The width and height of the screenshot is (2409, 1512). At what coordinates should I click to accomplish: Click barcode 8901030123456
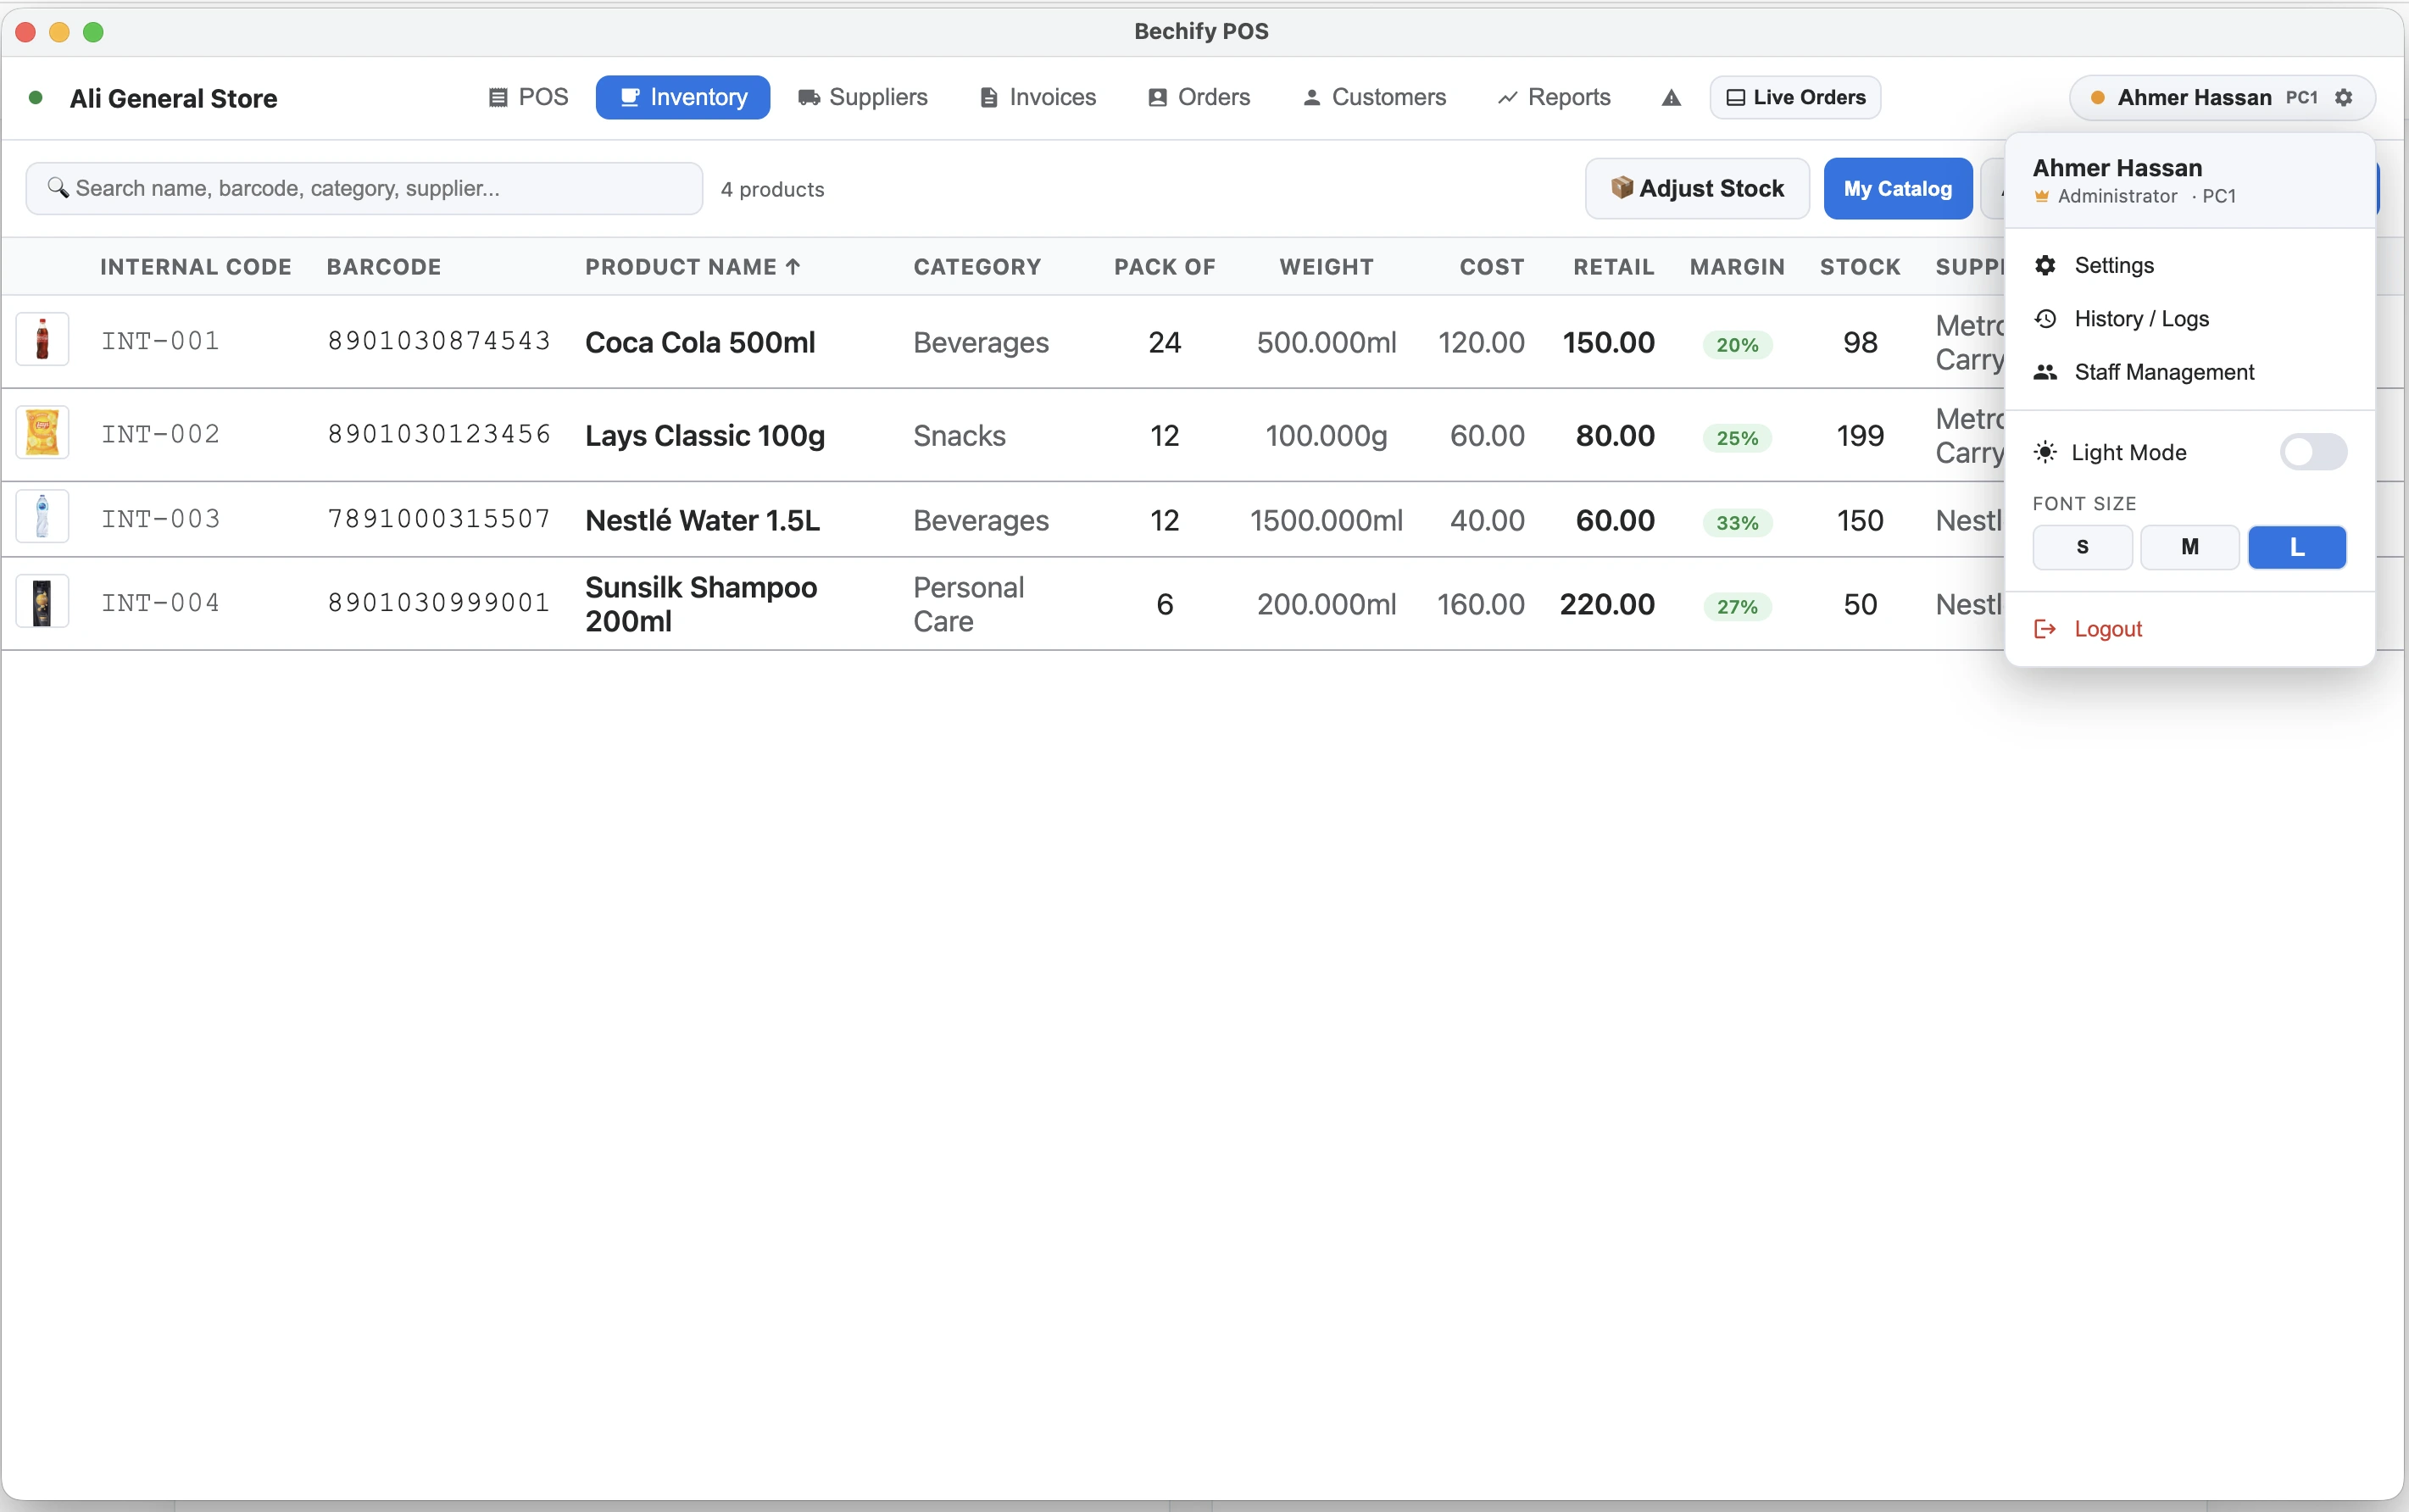439,434
